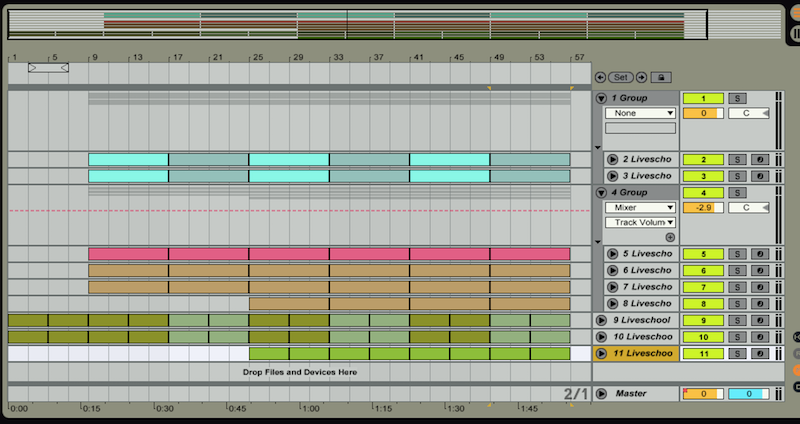
Task: Unfold track 10 Liveschoo
Action: point(602,337)
